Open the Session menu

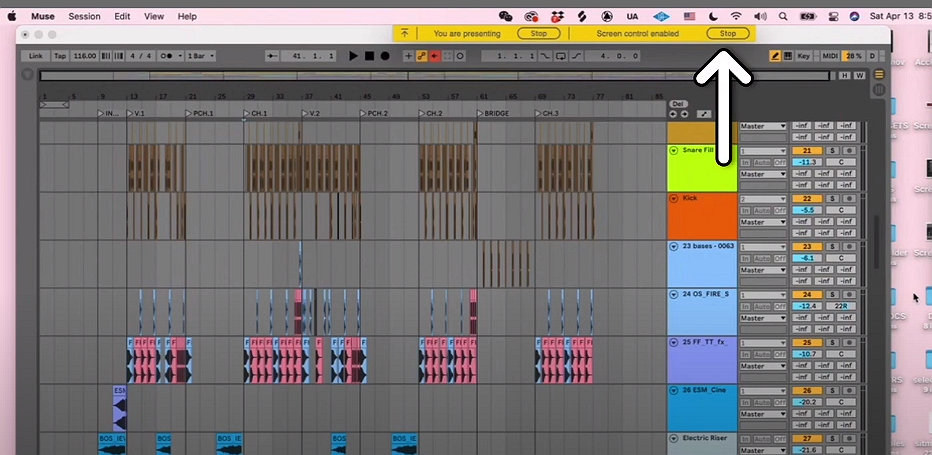pyautogui.click(x=84, y=17)
